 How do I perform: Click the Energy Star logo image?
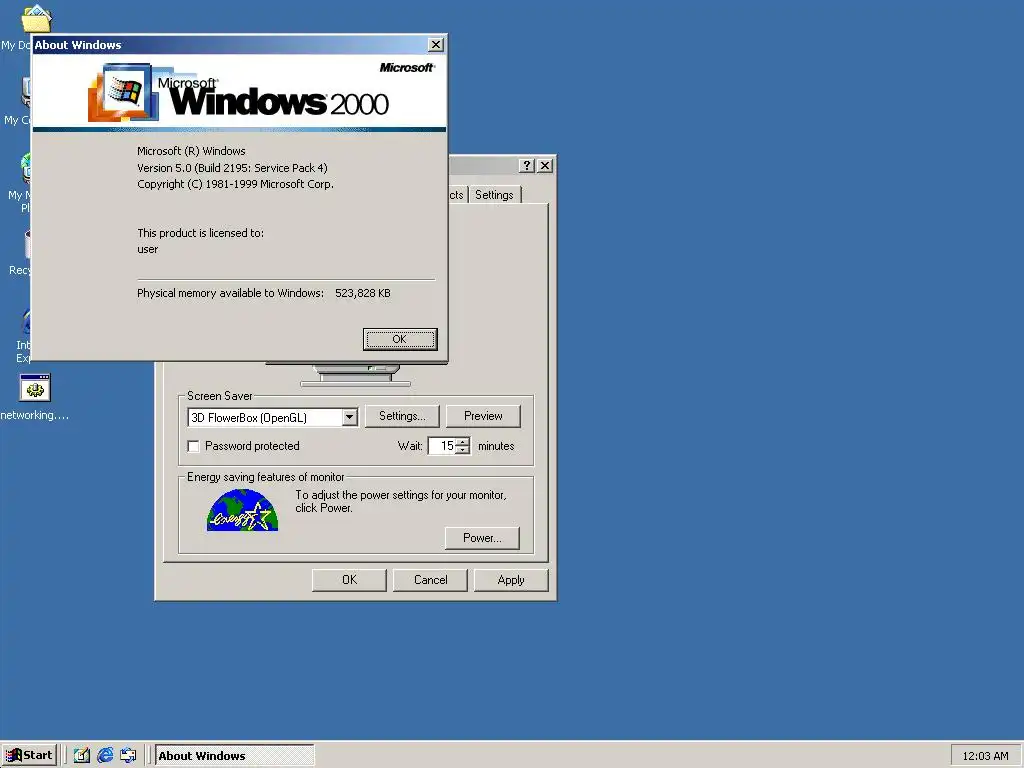[242, 511]
